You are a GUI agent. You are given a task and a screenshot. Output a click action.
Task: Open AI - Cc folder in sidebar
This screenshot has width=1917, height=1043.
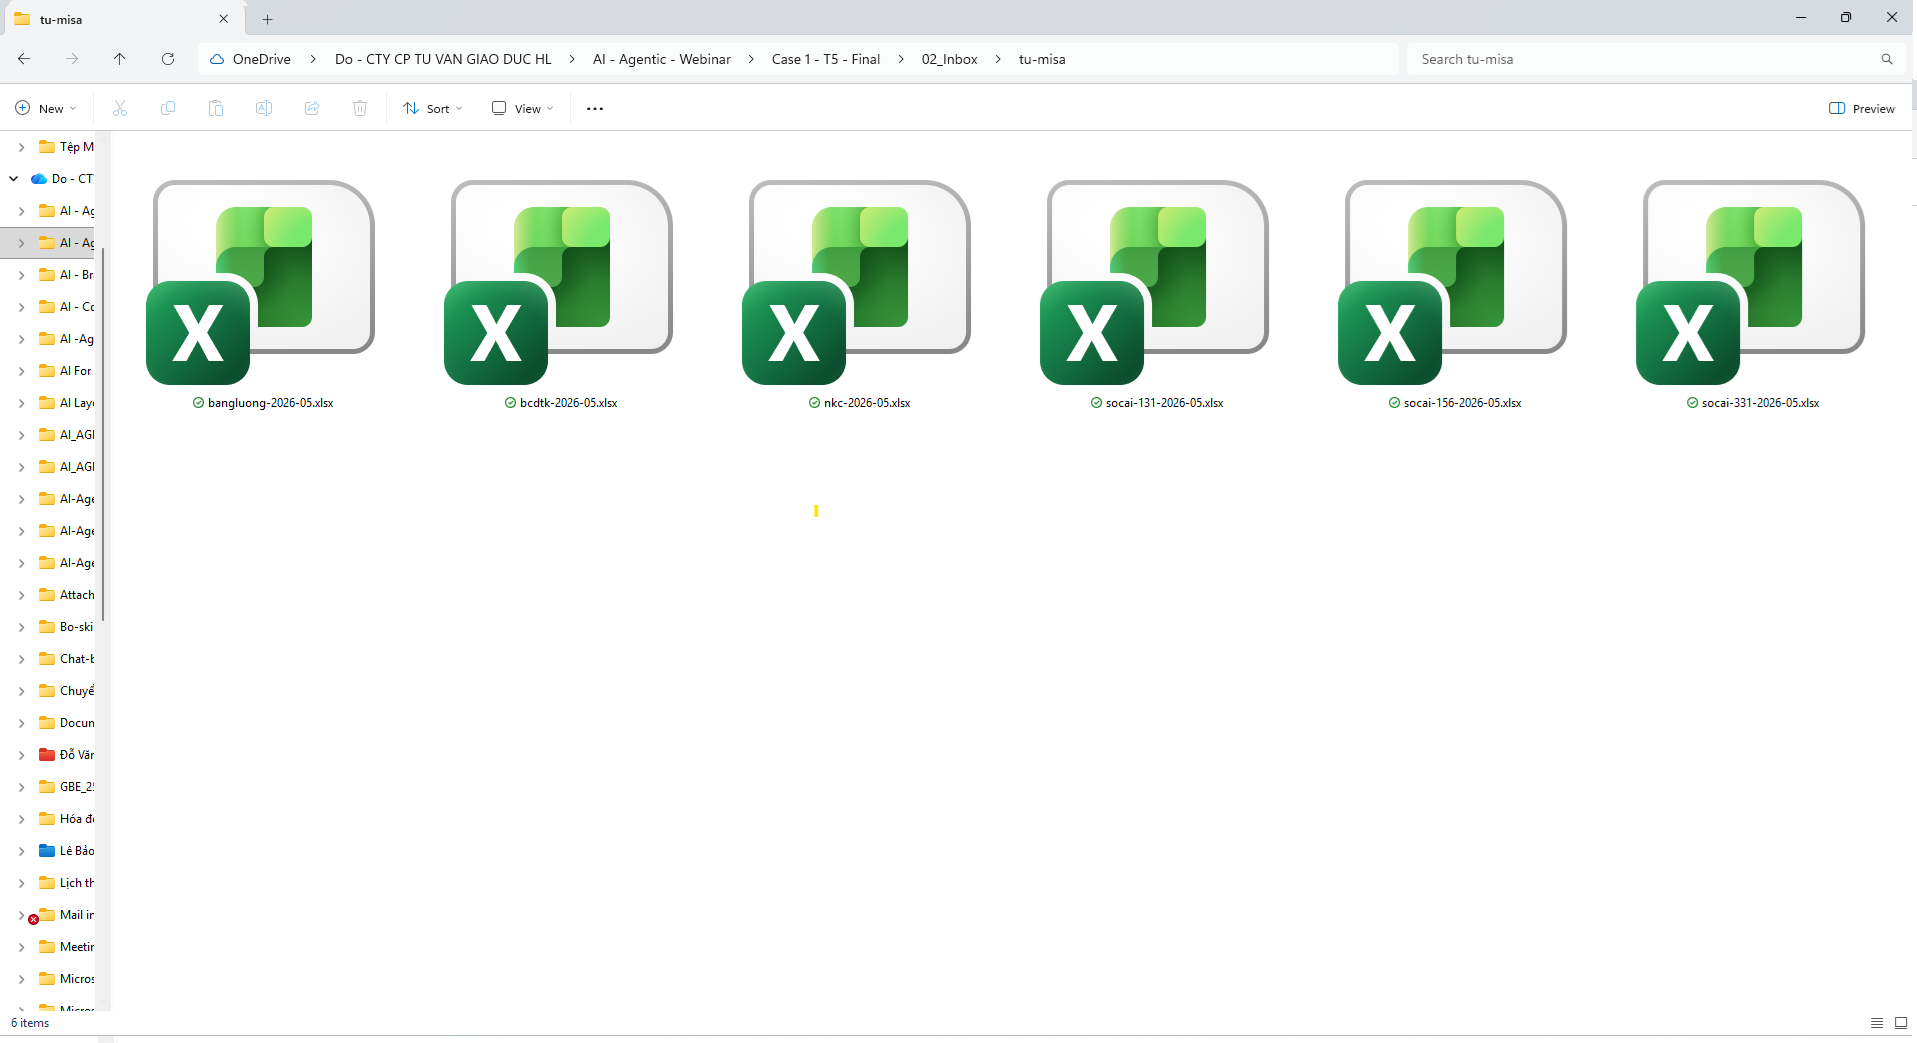tap(66, 307)
